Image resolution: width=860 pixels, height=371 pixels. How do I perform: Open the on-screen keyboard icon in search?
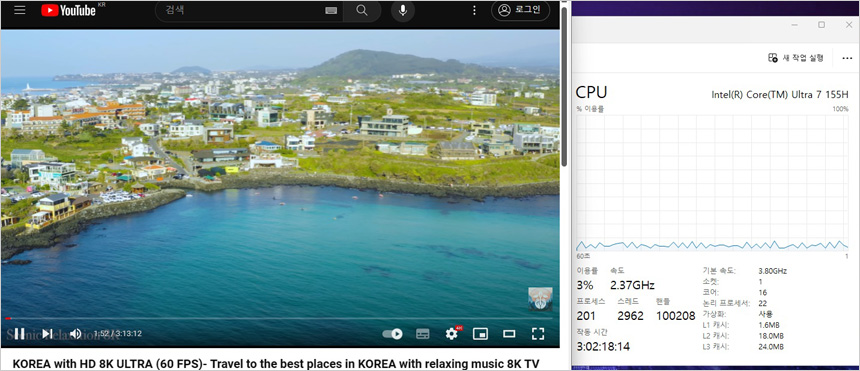pos(331,10)
